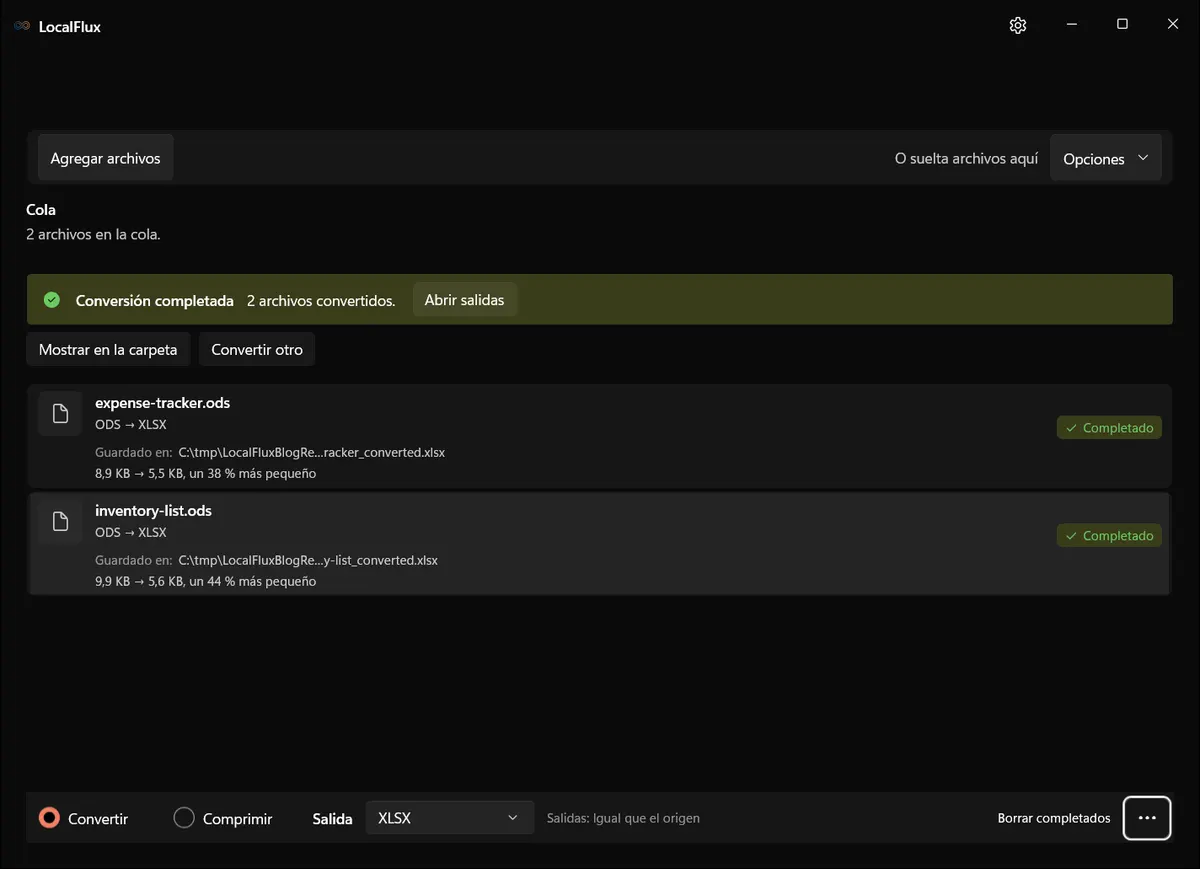
Task: Open the settings gear icon
Action: point(1018,26)
